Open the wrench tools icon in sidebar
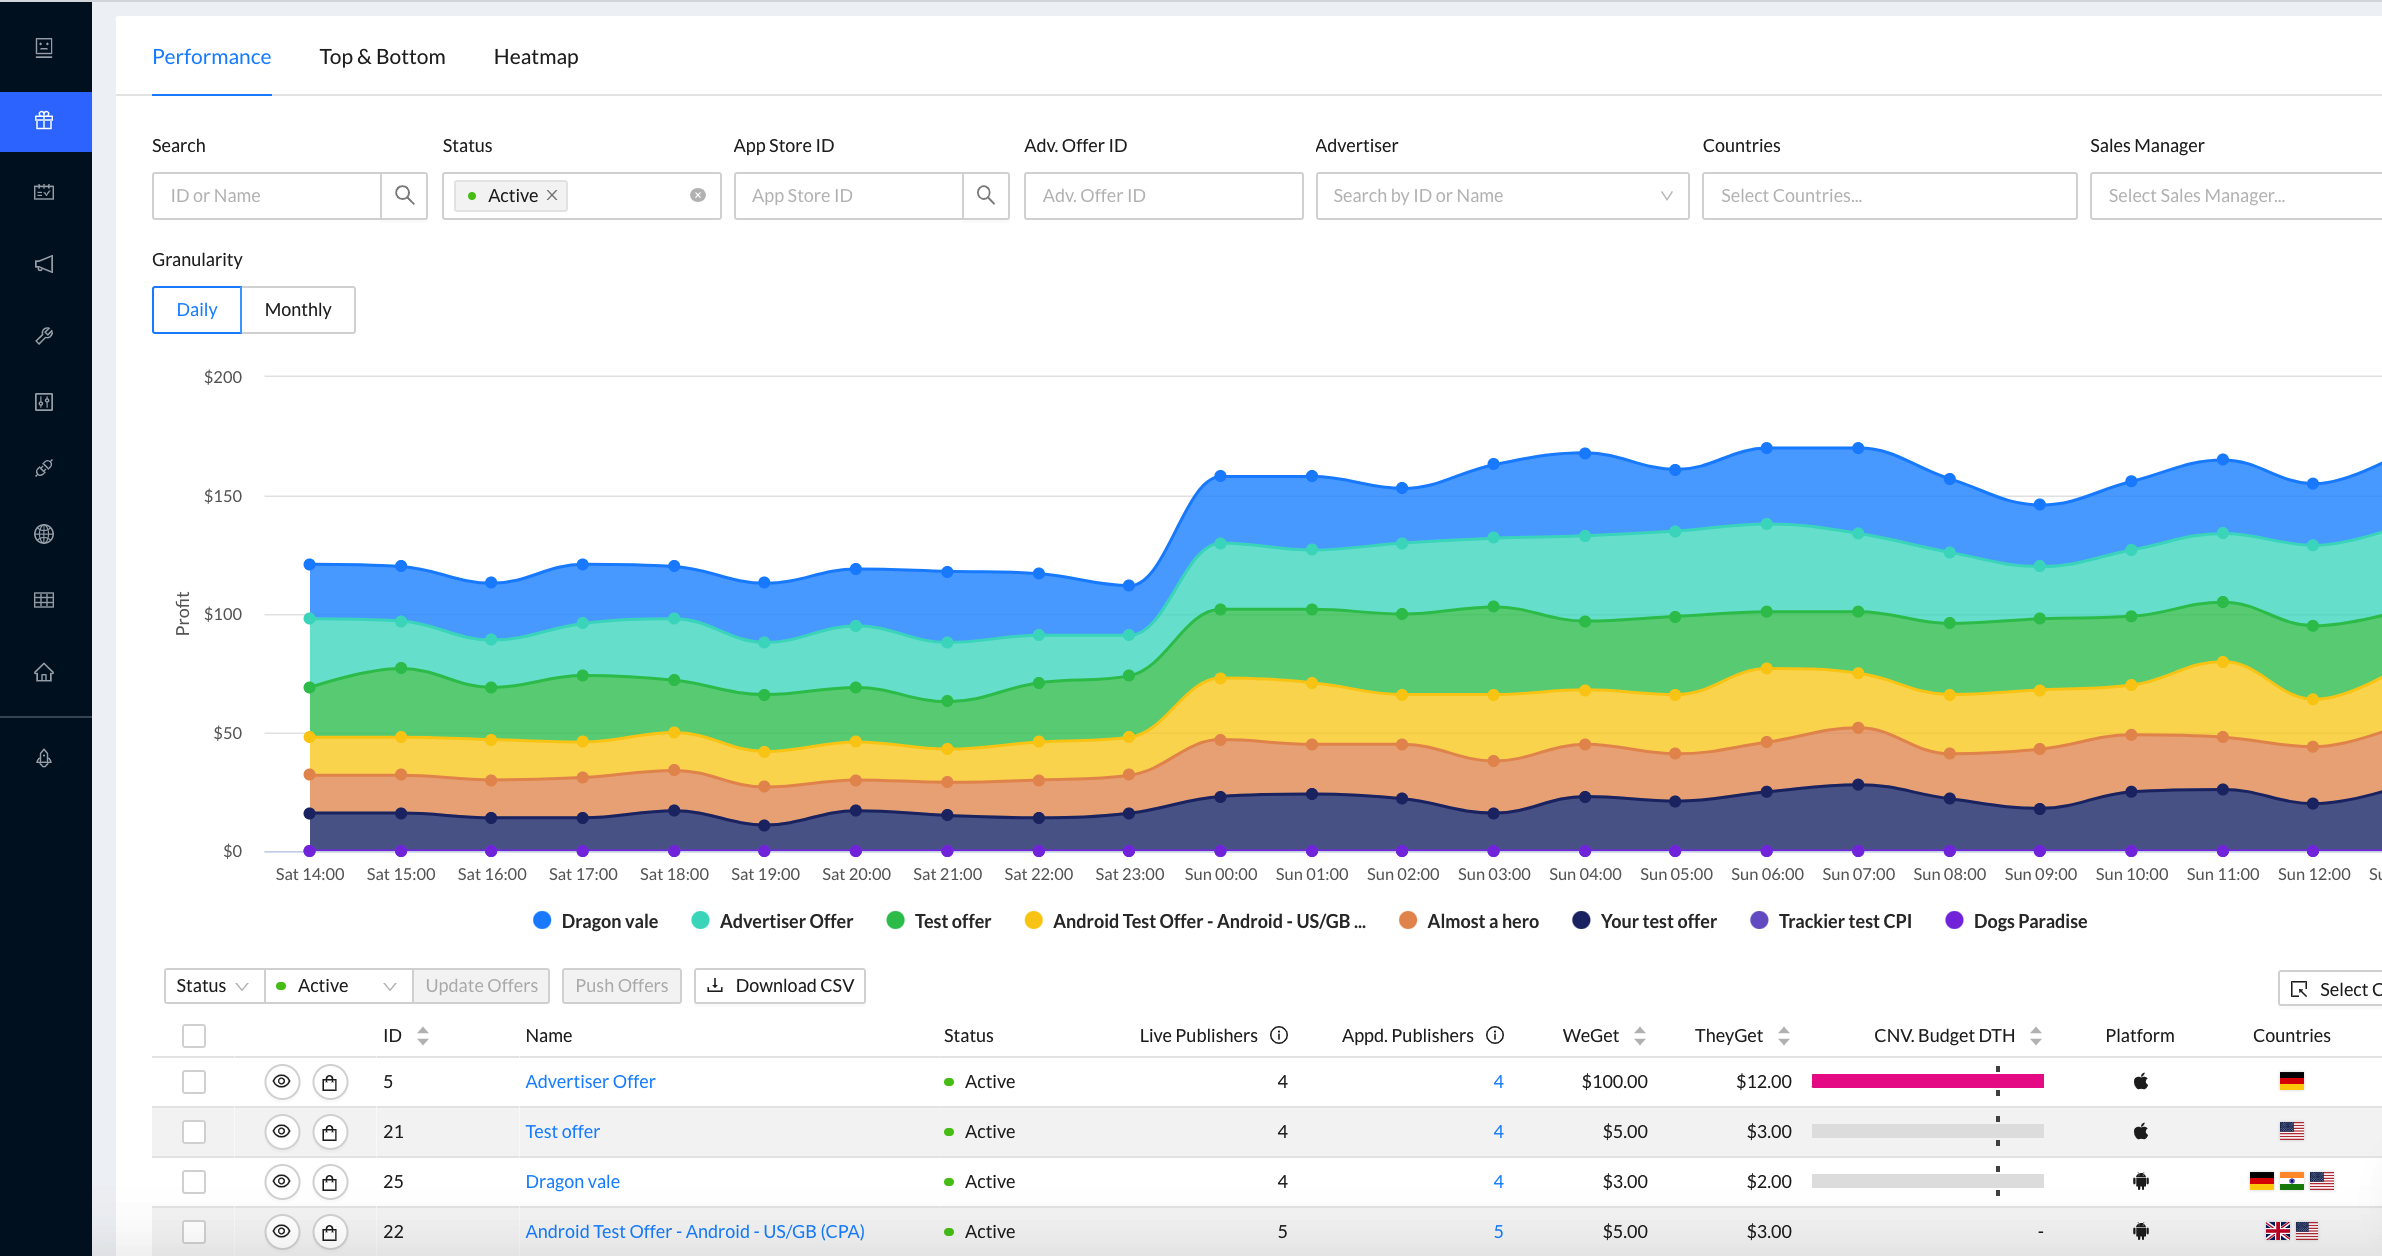 click(x=44, y=335)
